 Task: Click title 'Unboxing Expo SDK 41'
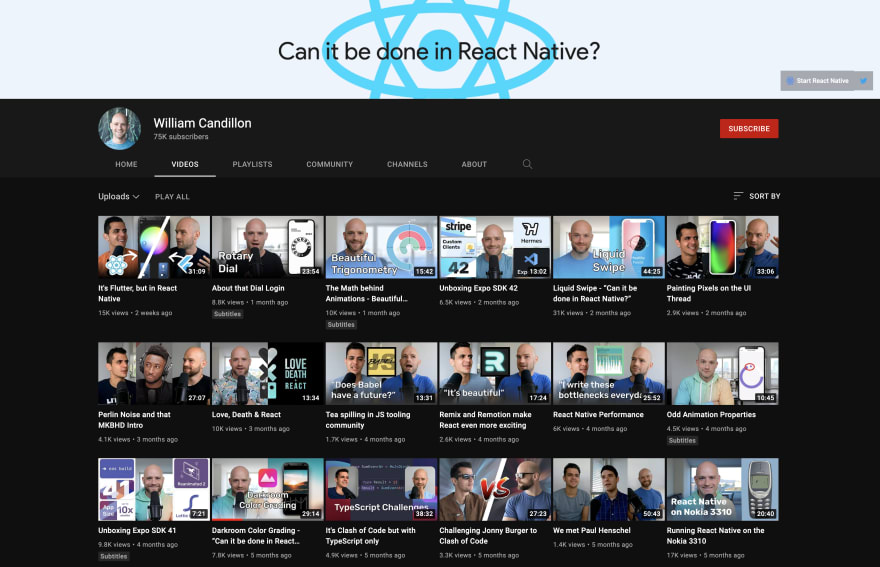pyautogui.click(x=137, y=530)
